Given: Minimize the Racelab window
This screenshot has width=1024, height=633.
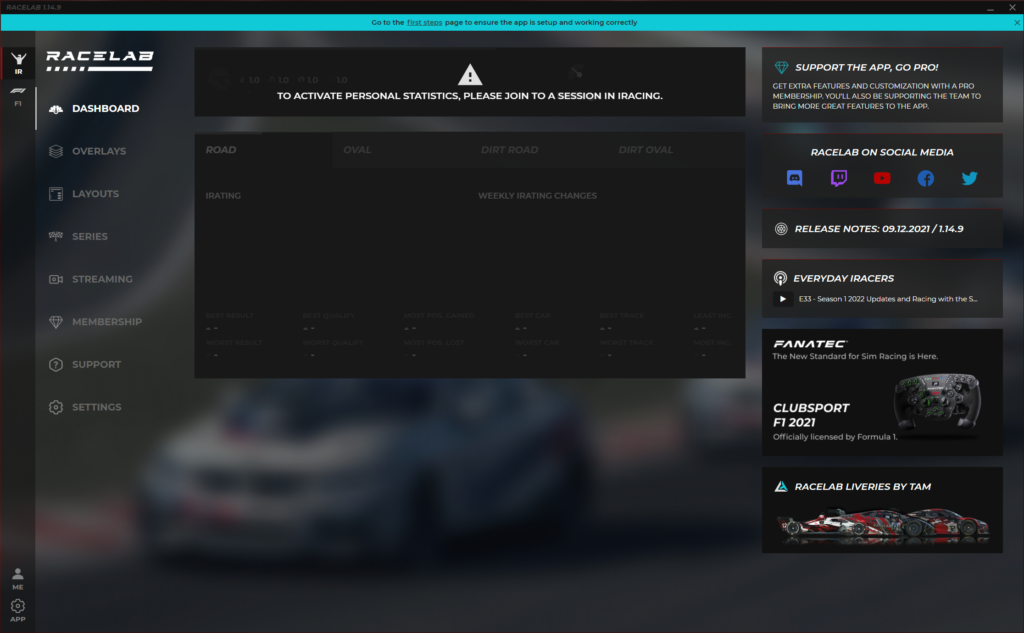Looking at the screenshot, I should pyautogui.click(x=991, y=7).
